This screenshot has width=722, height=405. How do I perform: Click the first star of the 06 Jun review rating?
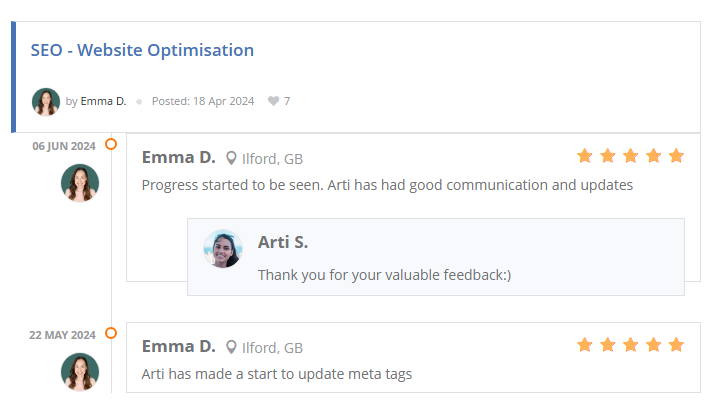(585, 156)
